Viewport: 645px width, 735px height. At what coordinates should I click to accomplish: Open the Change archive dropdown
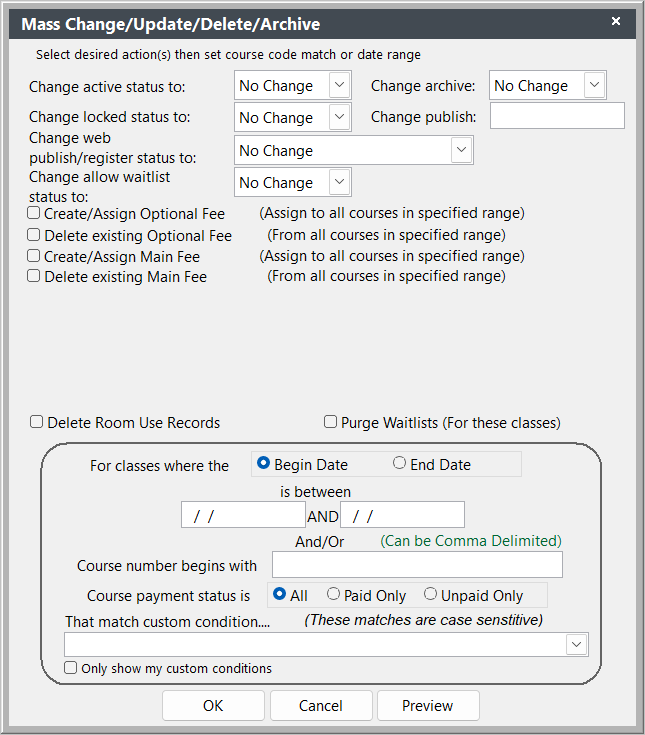(x=595, y=85)
